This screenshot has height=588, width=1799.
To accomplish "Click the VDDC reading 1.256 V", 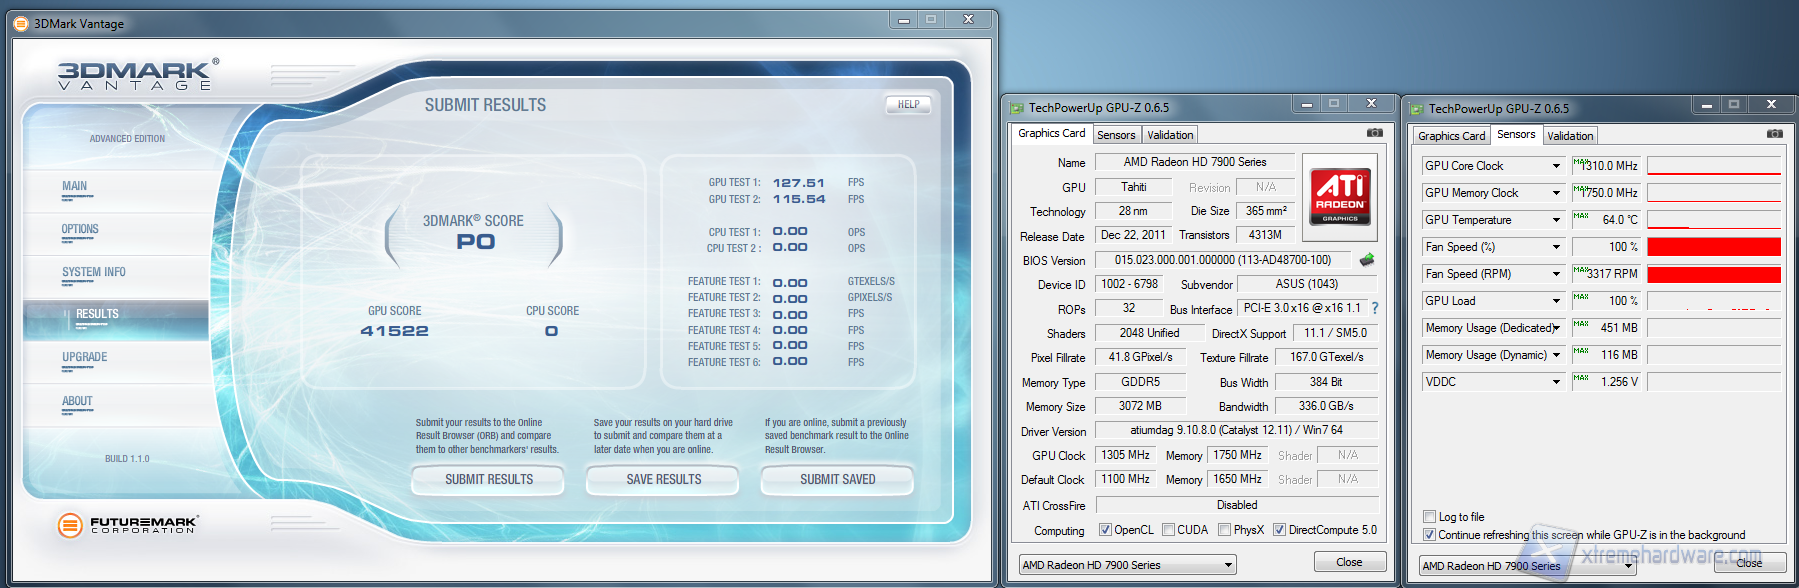I will click(x=1606, y=382).
